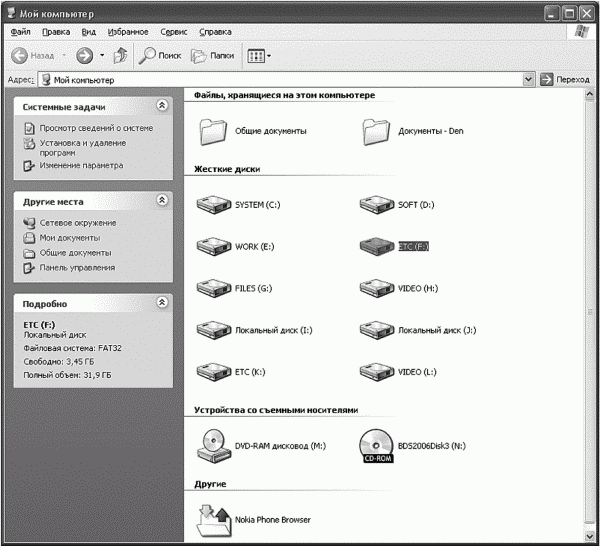Collapse the Другие места panel
The image size is (600, 546).
click(x=162, y=201)
